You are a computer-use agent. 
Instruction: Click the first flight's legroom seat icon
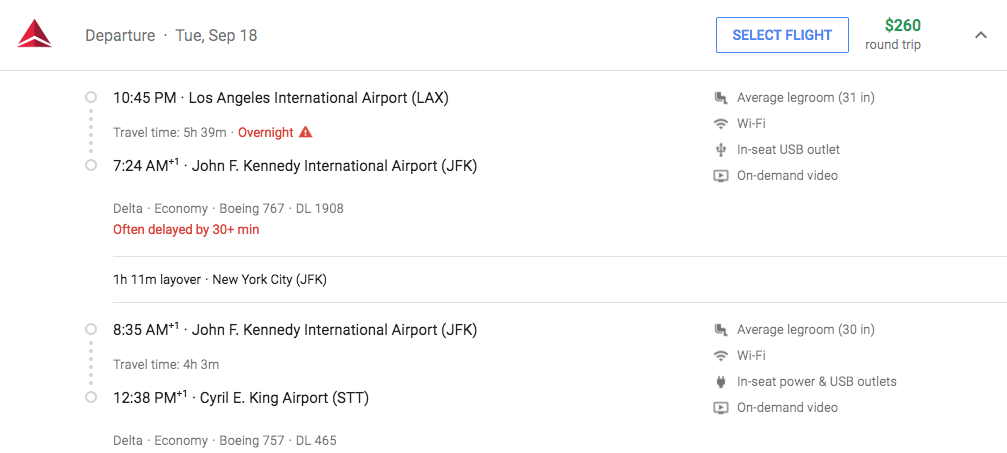[720, 98]
